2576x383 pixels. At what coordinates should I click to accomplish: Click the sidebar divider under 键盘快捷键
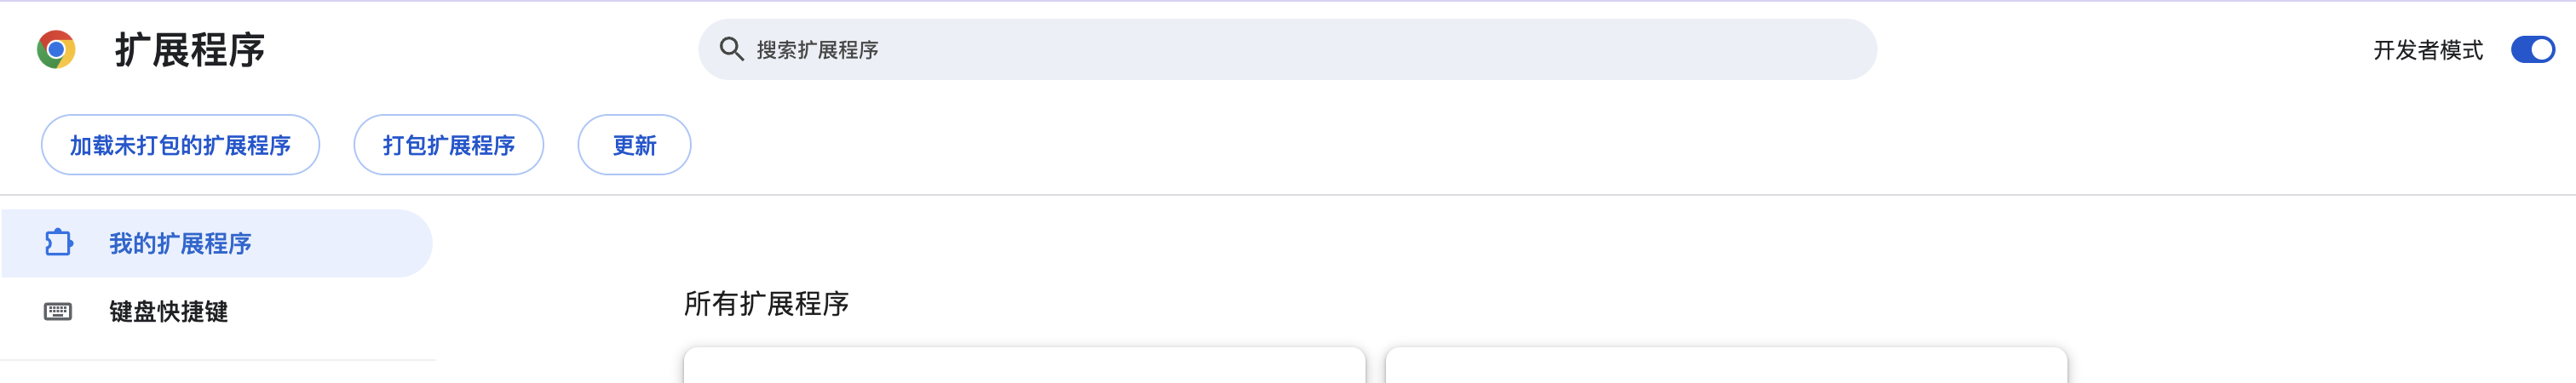click(218, 360)
